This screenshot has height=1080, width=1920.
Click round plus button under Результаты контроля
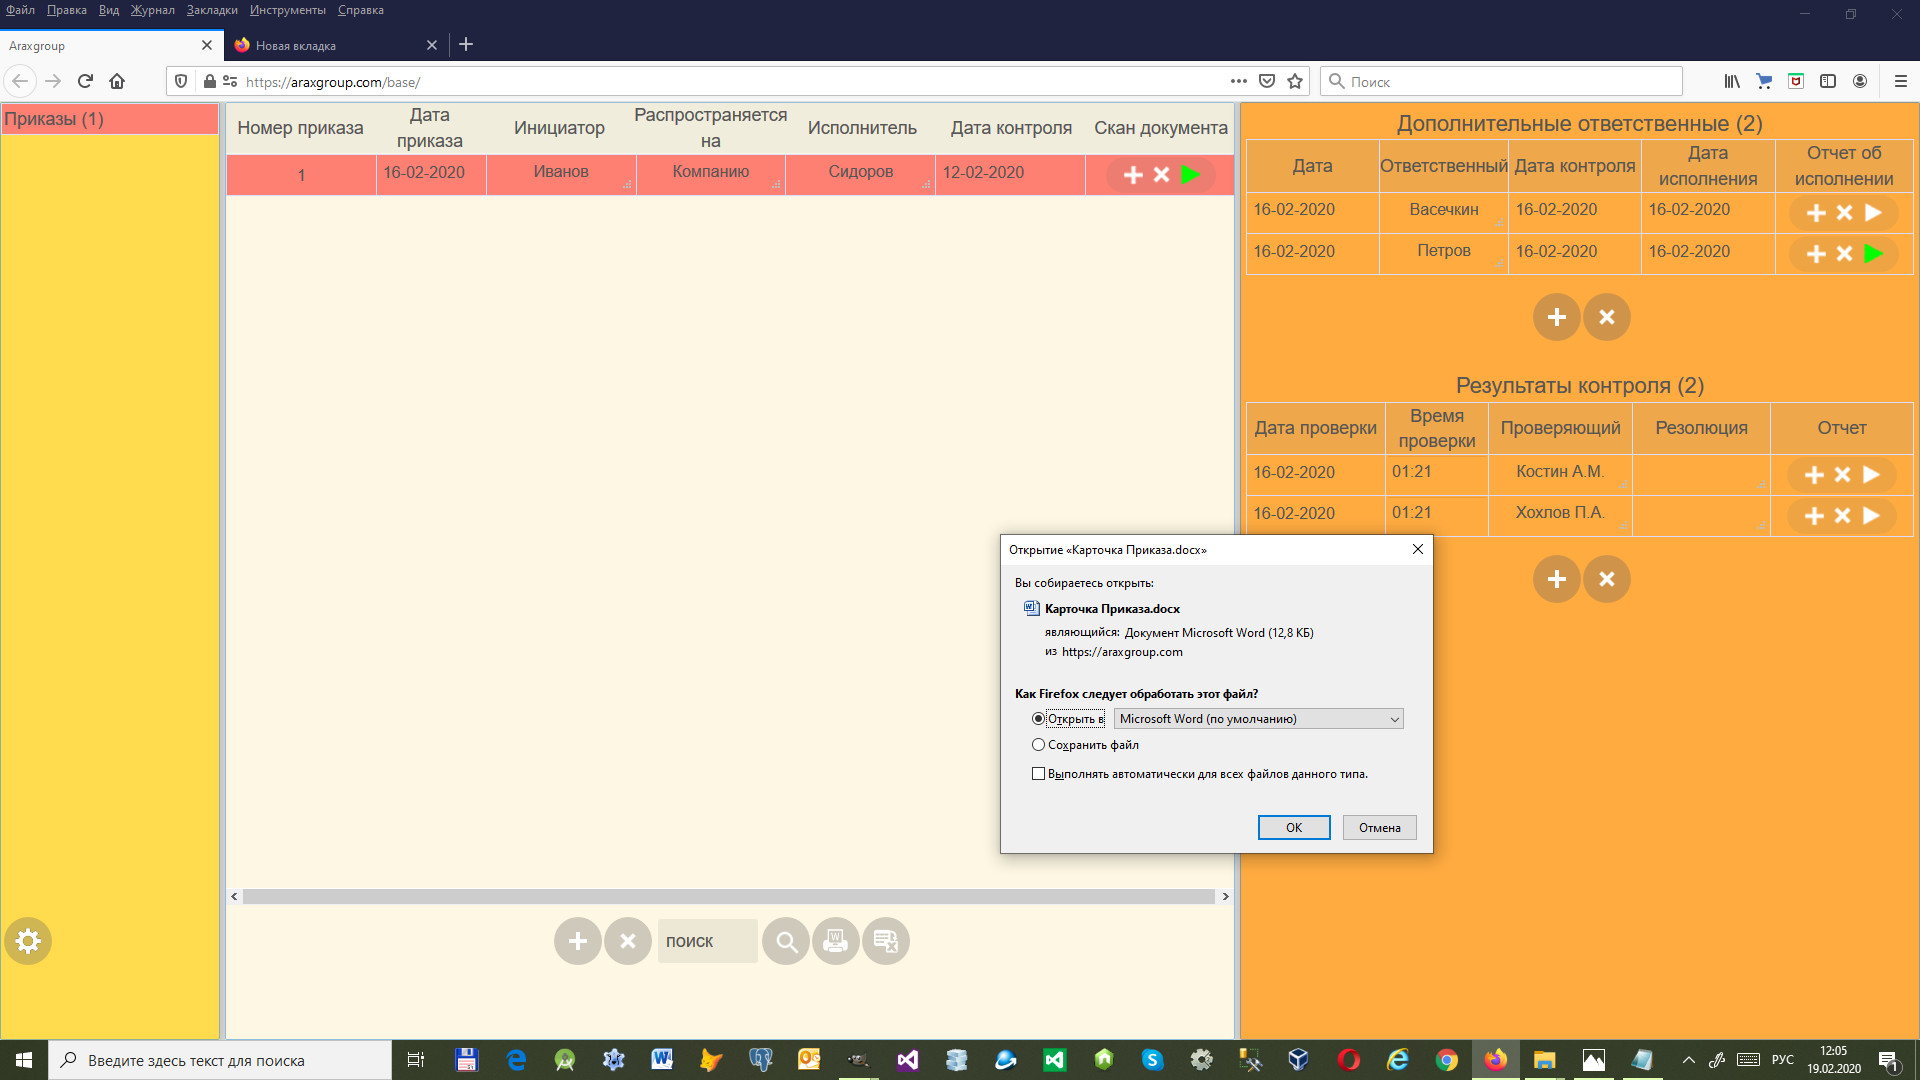point(1556,579)
